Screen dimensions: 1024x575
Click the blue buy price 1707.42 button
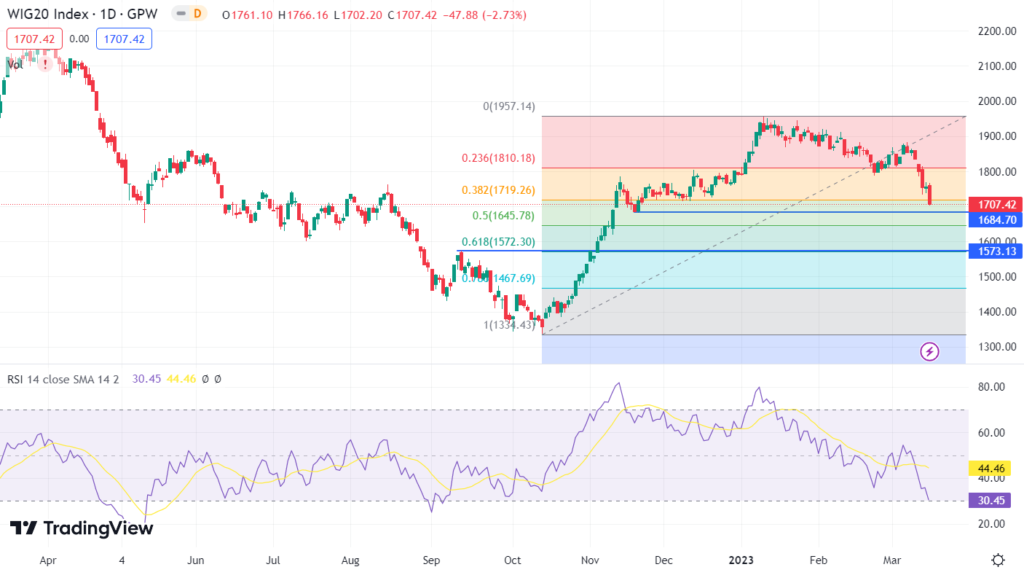(124, 39)
